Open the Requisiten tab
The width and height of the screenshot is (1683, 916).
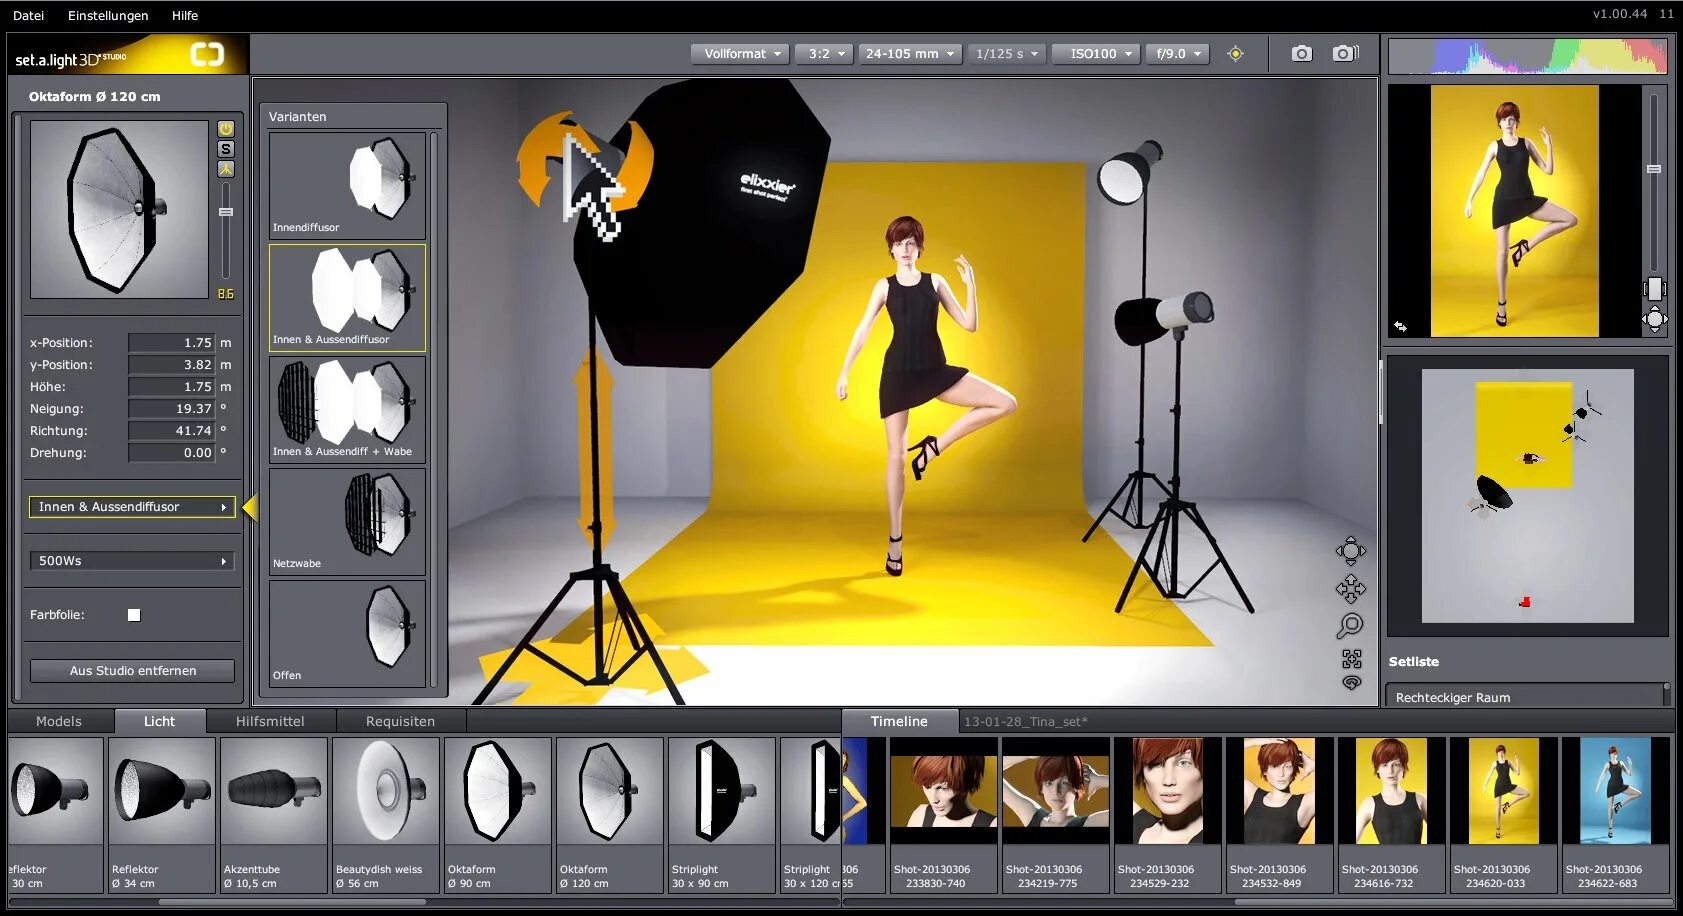coord(400,721)
